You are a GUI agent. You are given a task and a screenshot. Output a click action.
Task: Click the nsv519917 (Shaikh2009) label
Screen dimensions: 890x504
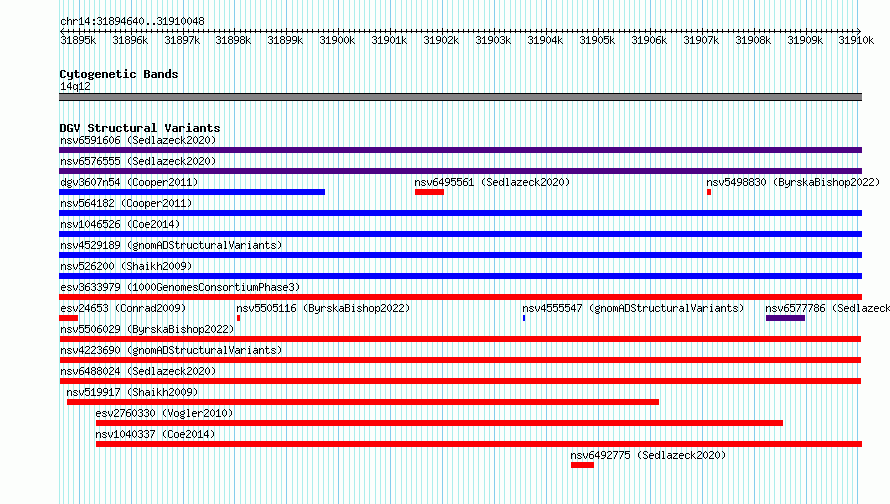(132, 392)
